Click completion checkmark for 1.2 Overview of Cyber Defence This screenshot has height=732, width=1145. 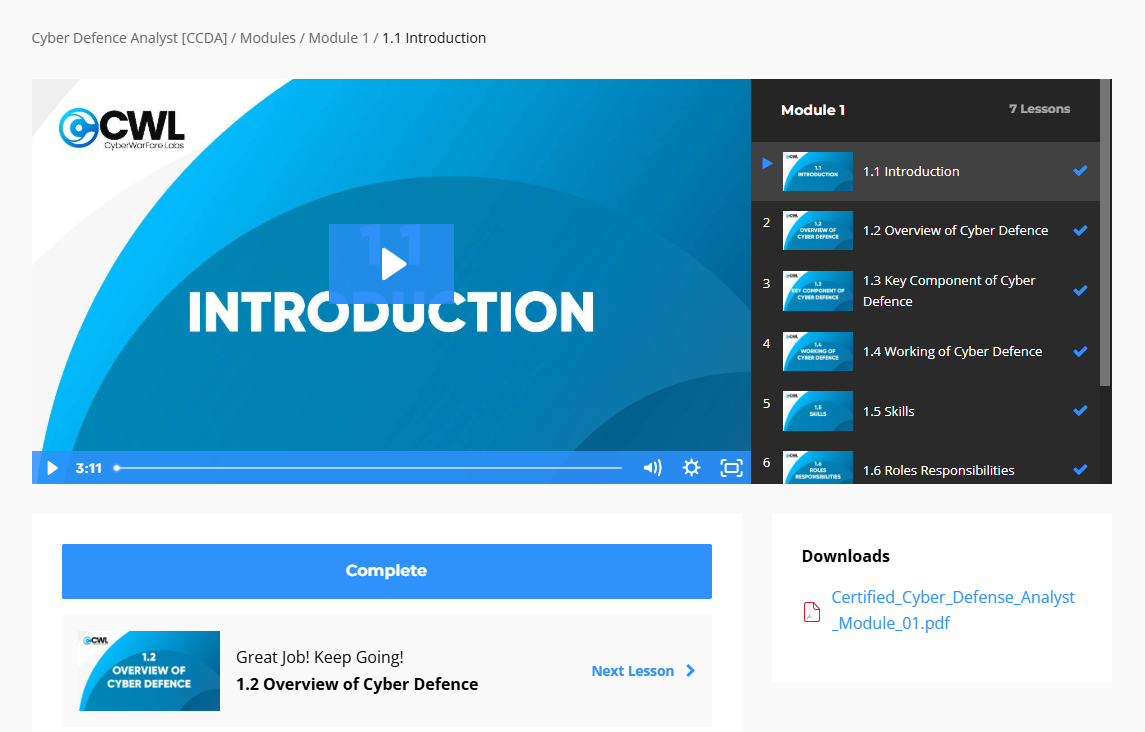1080,230
